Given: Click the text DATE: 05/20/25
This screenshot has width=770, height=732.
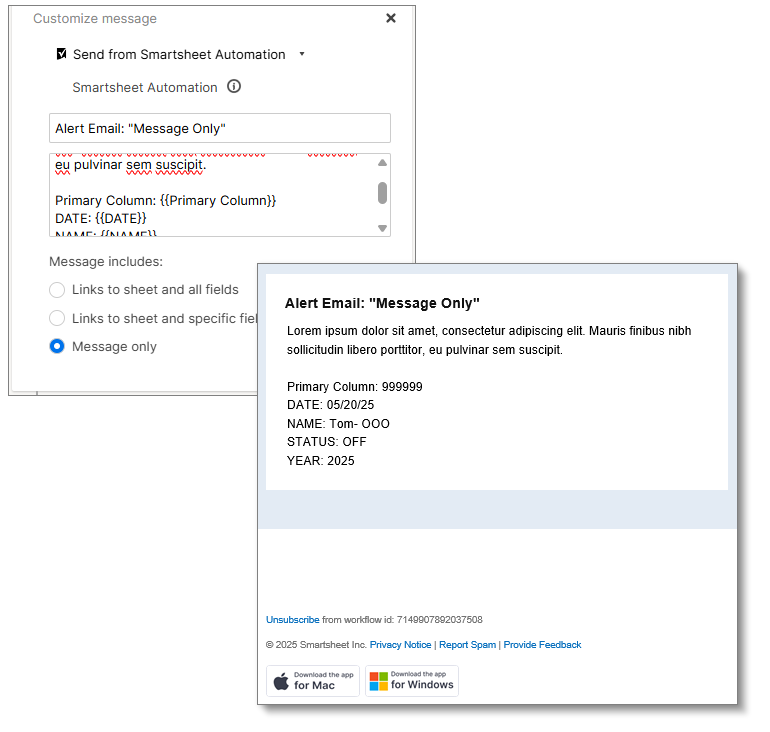Looking at the screenshot, I should [330, 405].
